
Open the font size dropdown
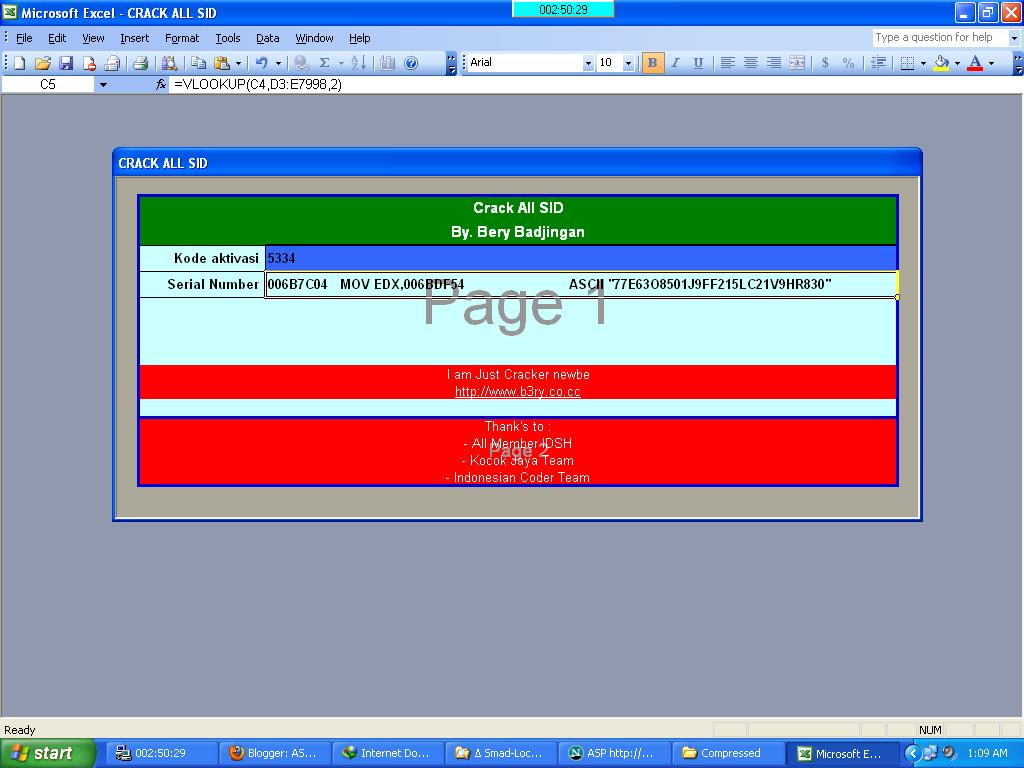coord(628,63)
